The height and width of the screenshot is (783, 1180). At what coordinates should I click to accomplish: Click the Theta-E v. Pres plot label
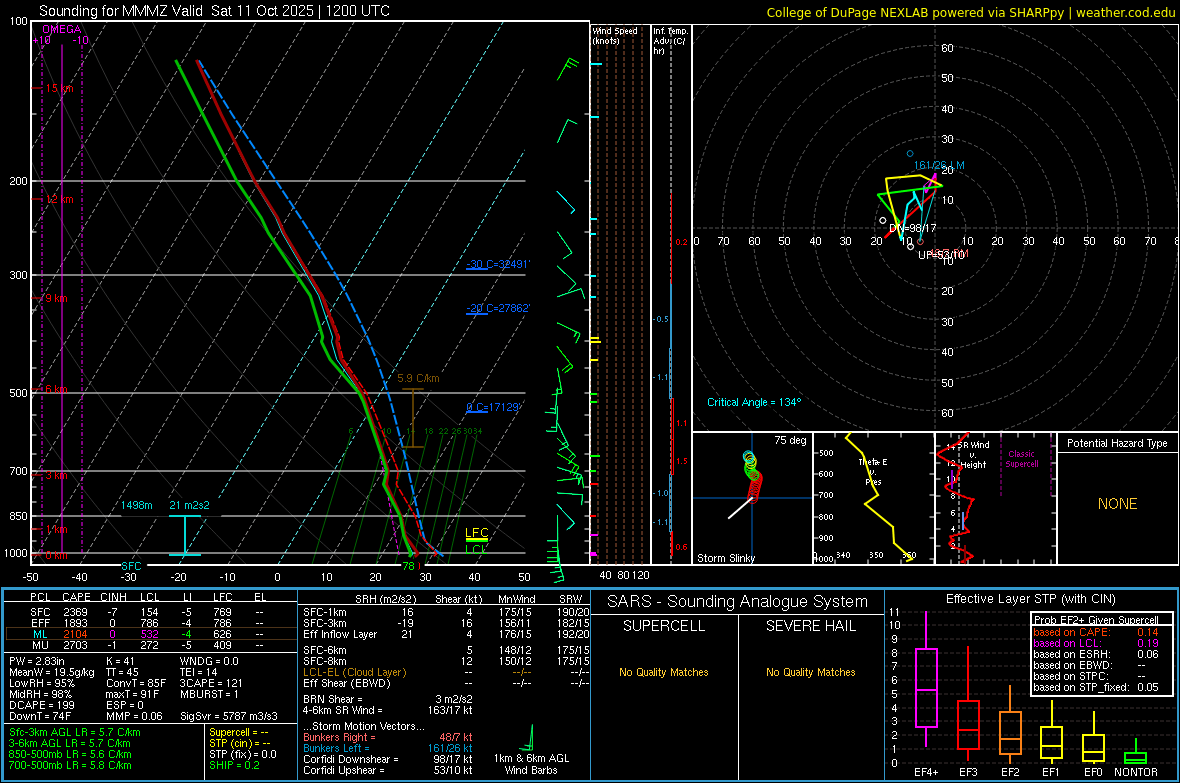(873, 471)
